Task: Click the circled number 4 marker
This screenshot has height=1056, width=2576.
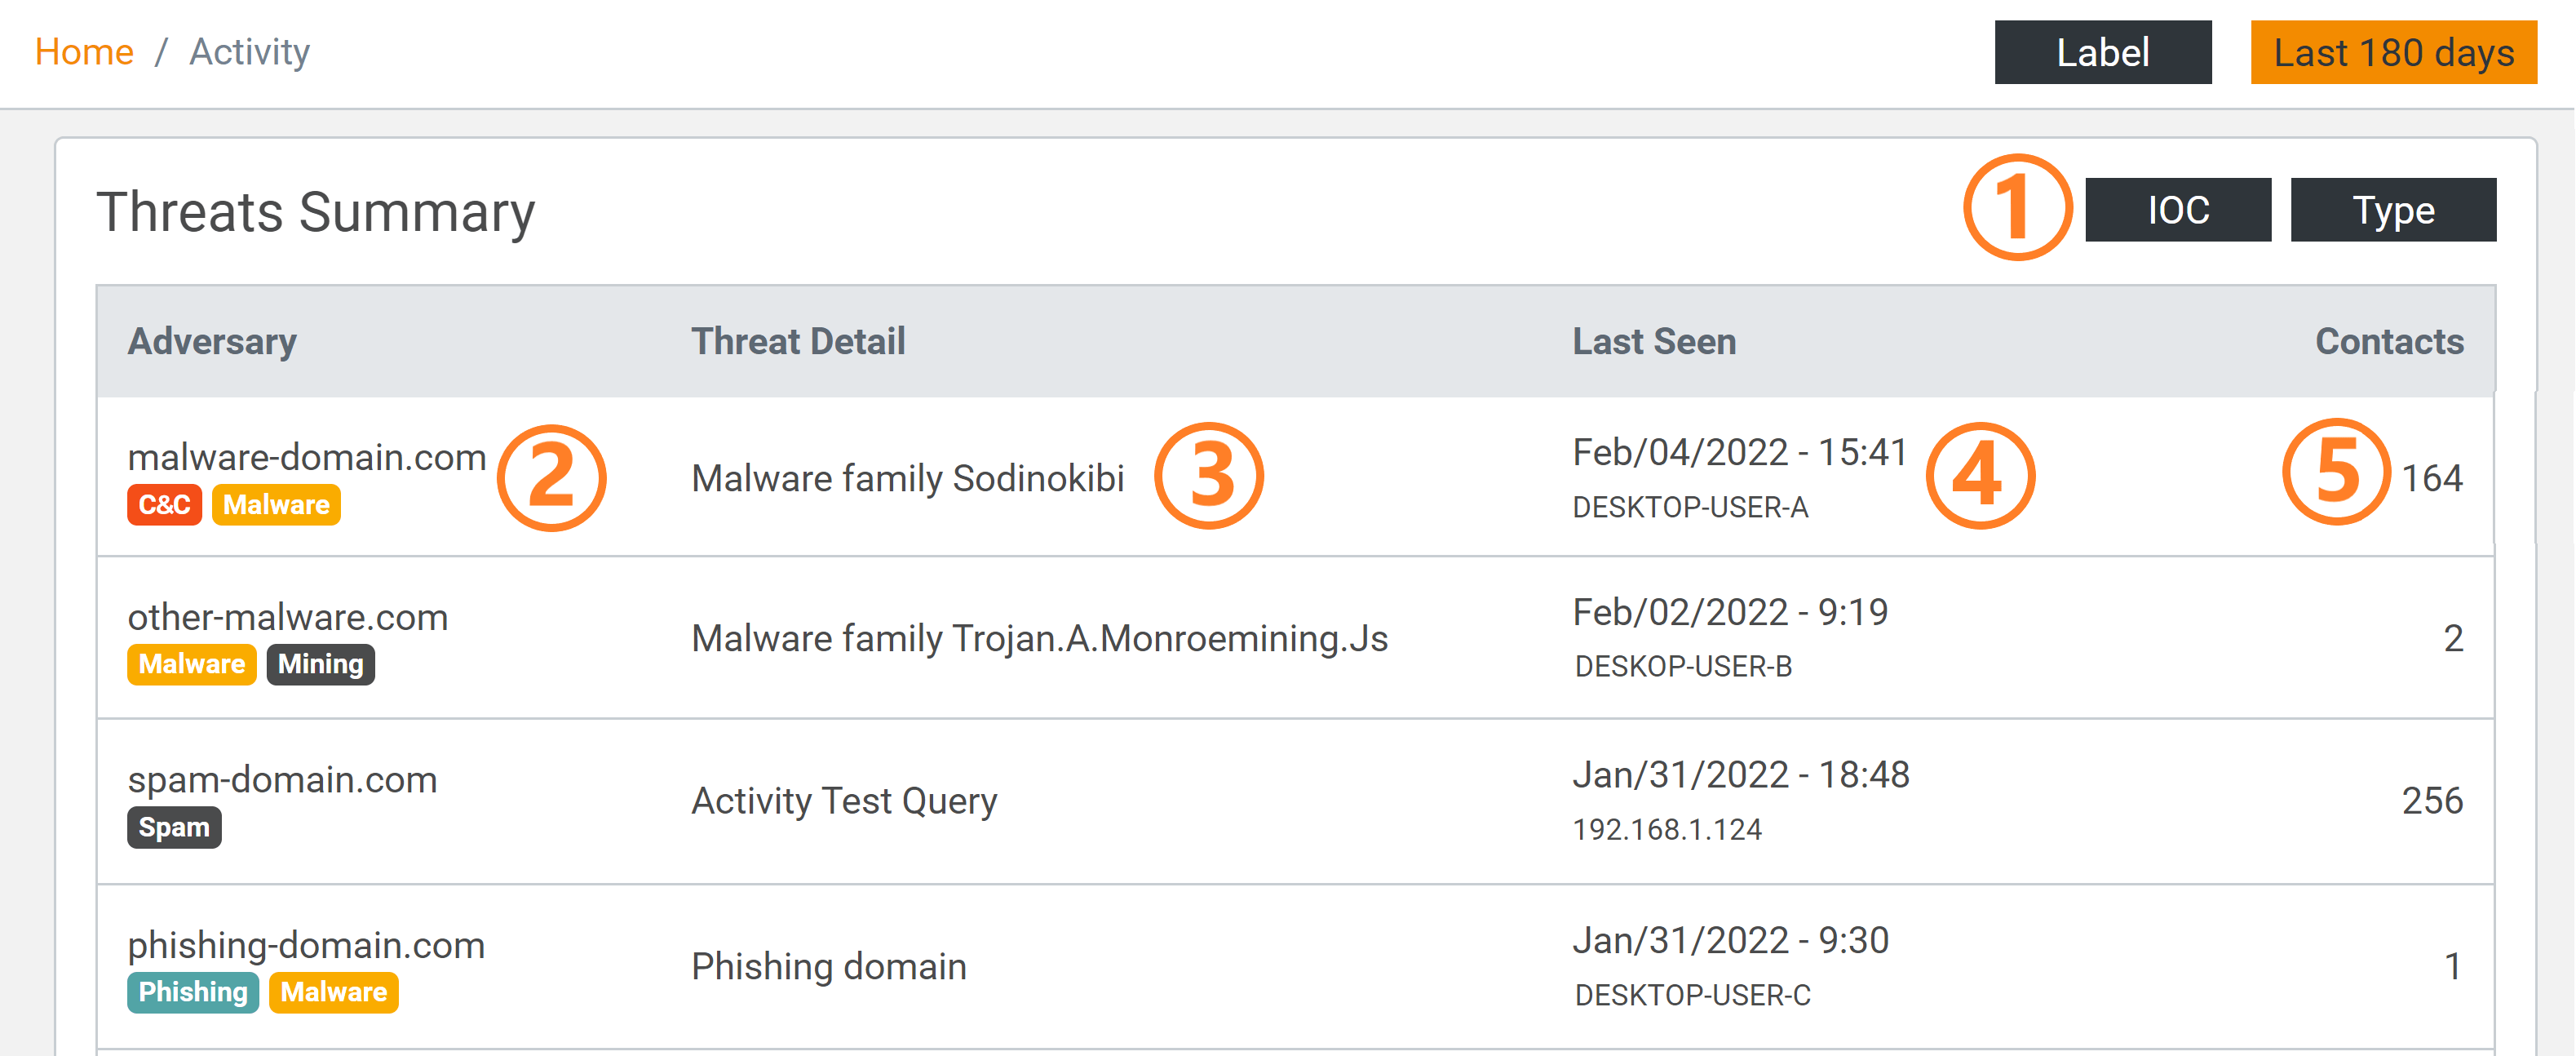Action: click(x=1980, y=476)
